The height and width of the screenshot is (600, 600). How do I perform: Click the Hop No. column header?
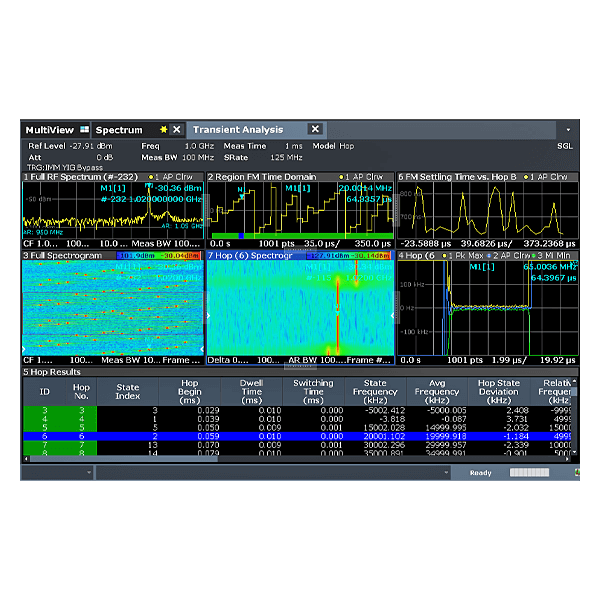(81, 391)
